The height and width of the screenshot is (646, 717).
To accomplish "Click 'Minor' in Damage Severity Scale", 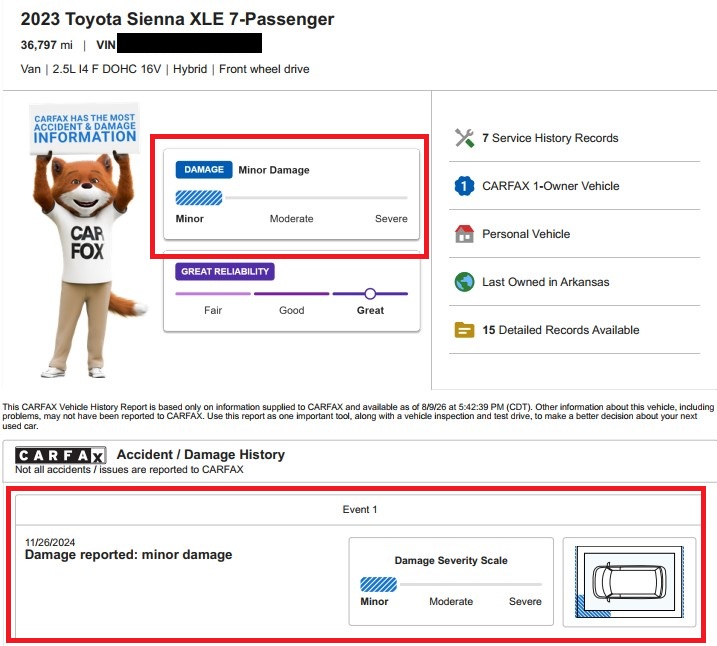I will coord(374,601).
